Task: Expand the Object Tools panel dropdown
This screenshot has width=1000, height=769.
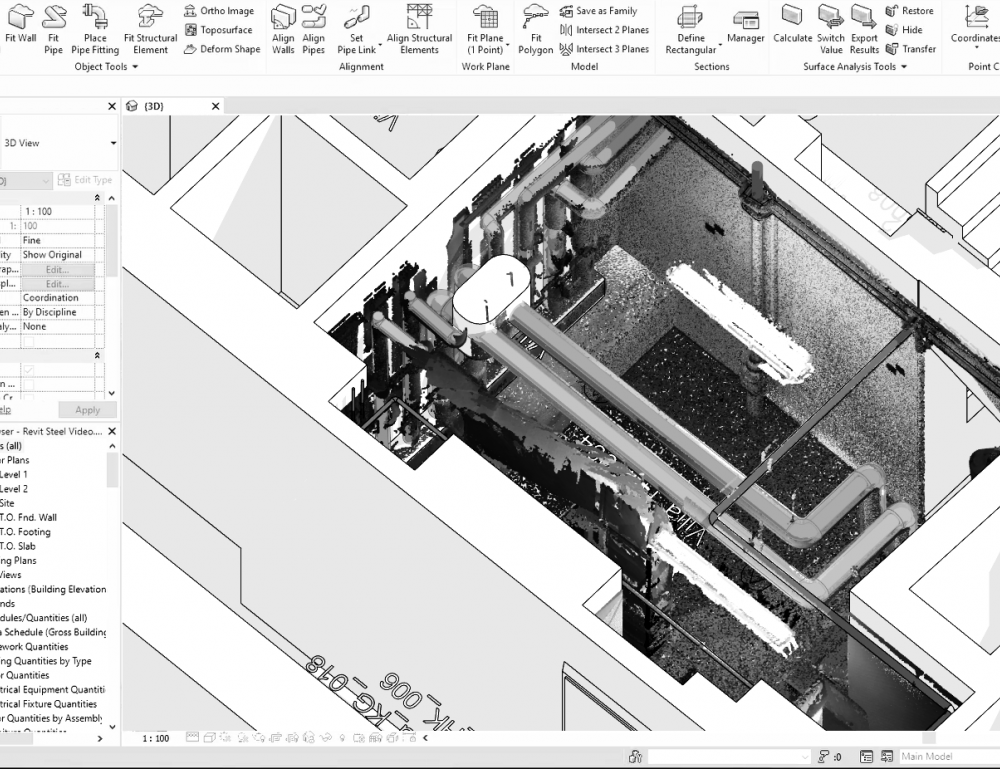Action: [x=135, y=67]
